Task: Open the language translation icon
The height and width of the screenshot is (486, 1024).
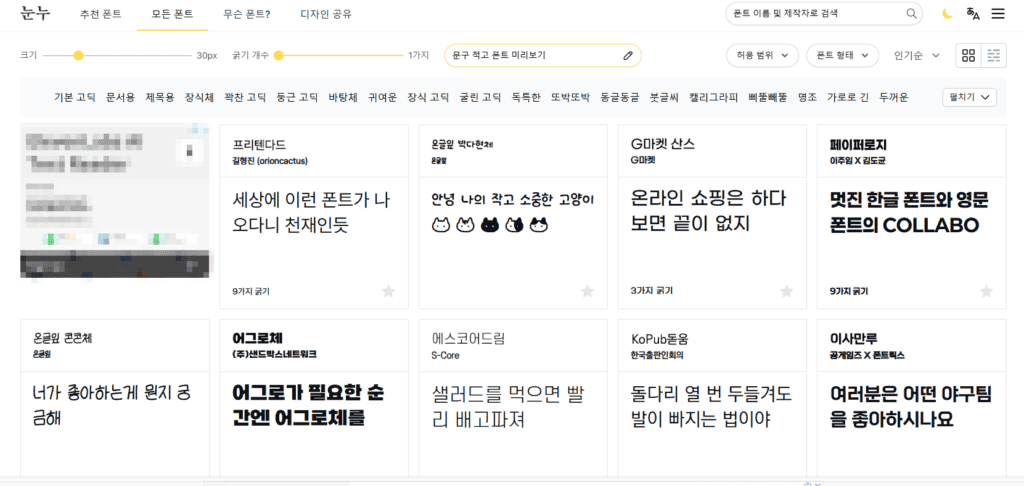Action: tap(973, 14)
